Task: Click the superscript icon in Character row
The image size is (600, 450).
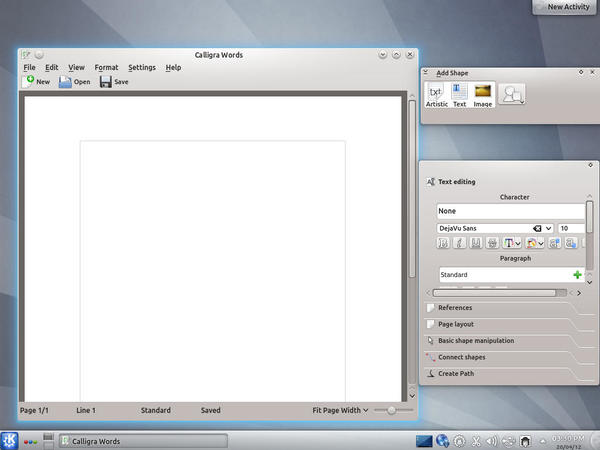Action: pos(554,243)
